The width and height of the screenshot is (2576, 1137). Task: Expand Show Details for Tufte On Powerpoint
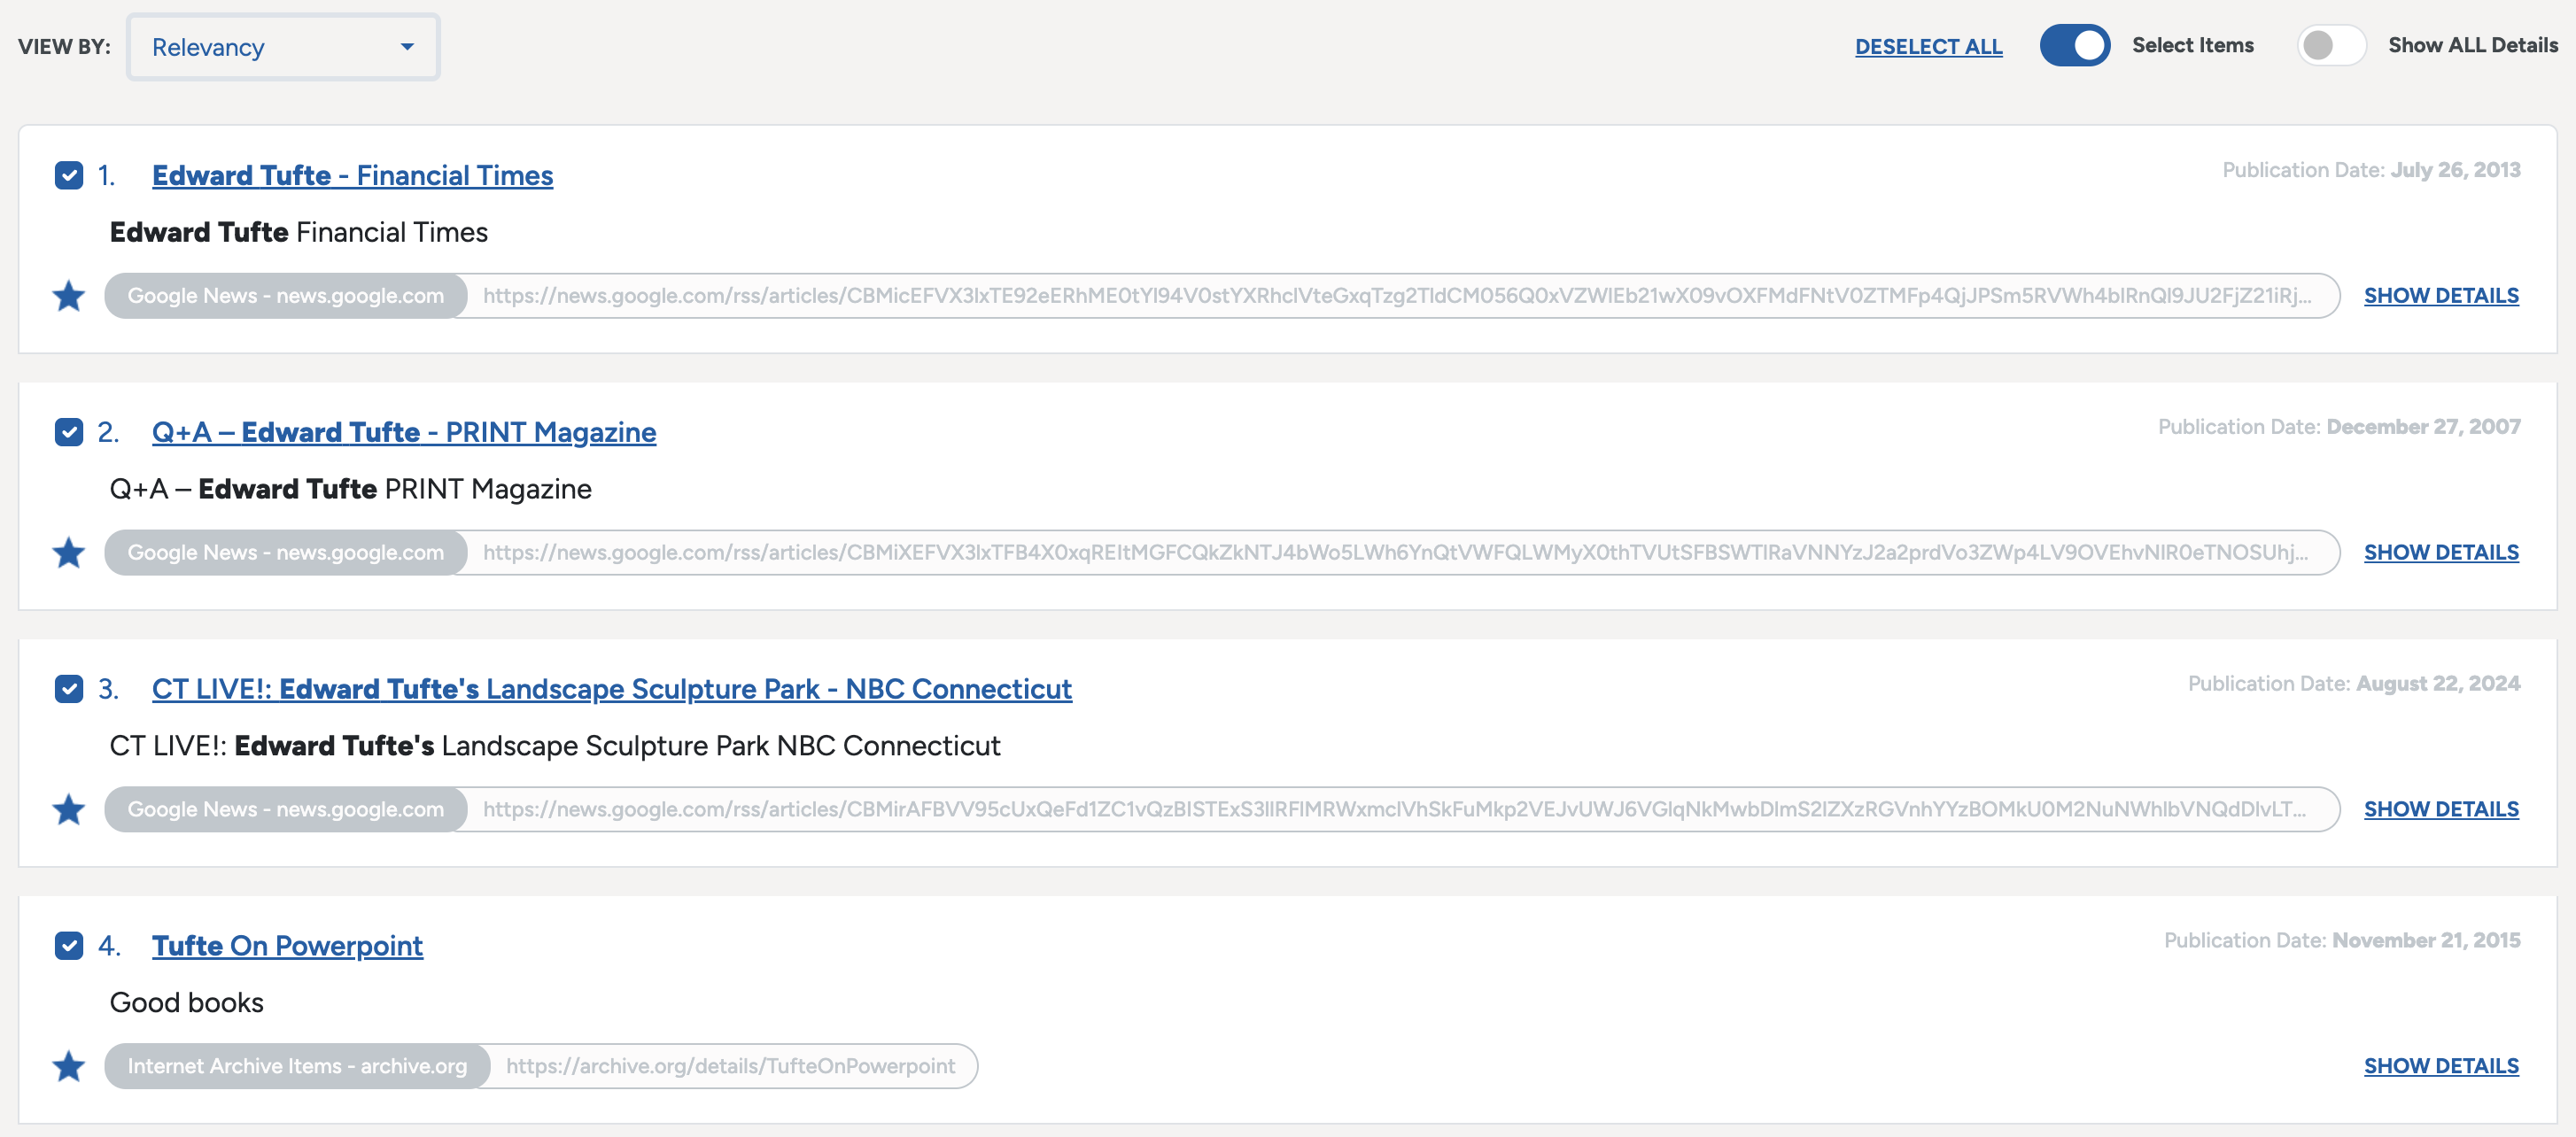(x=2440, y=1066)
